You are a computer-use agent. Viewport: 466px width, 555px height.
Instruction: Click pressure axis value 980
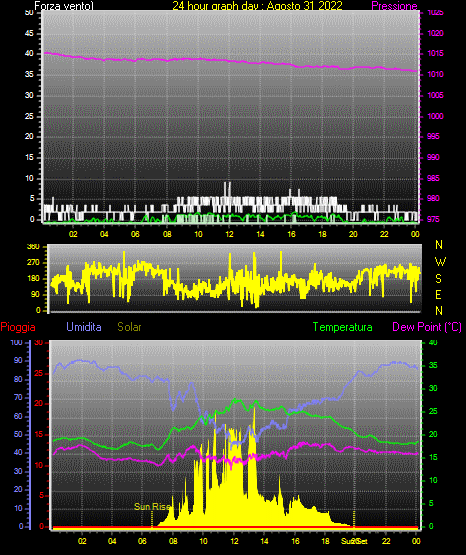(433, 198)
